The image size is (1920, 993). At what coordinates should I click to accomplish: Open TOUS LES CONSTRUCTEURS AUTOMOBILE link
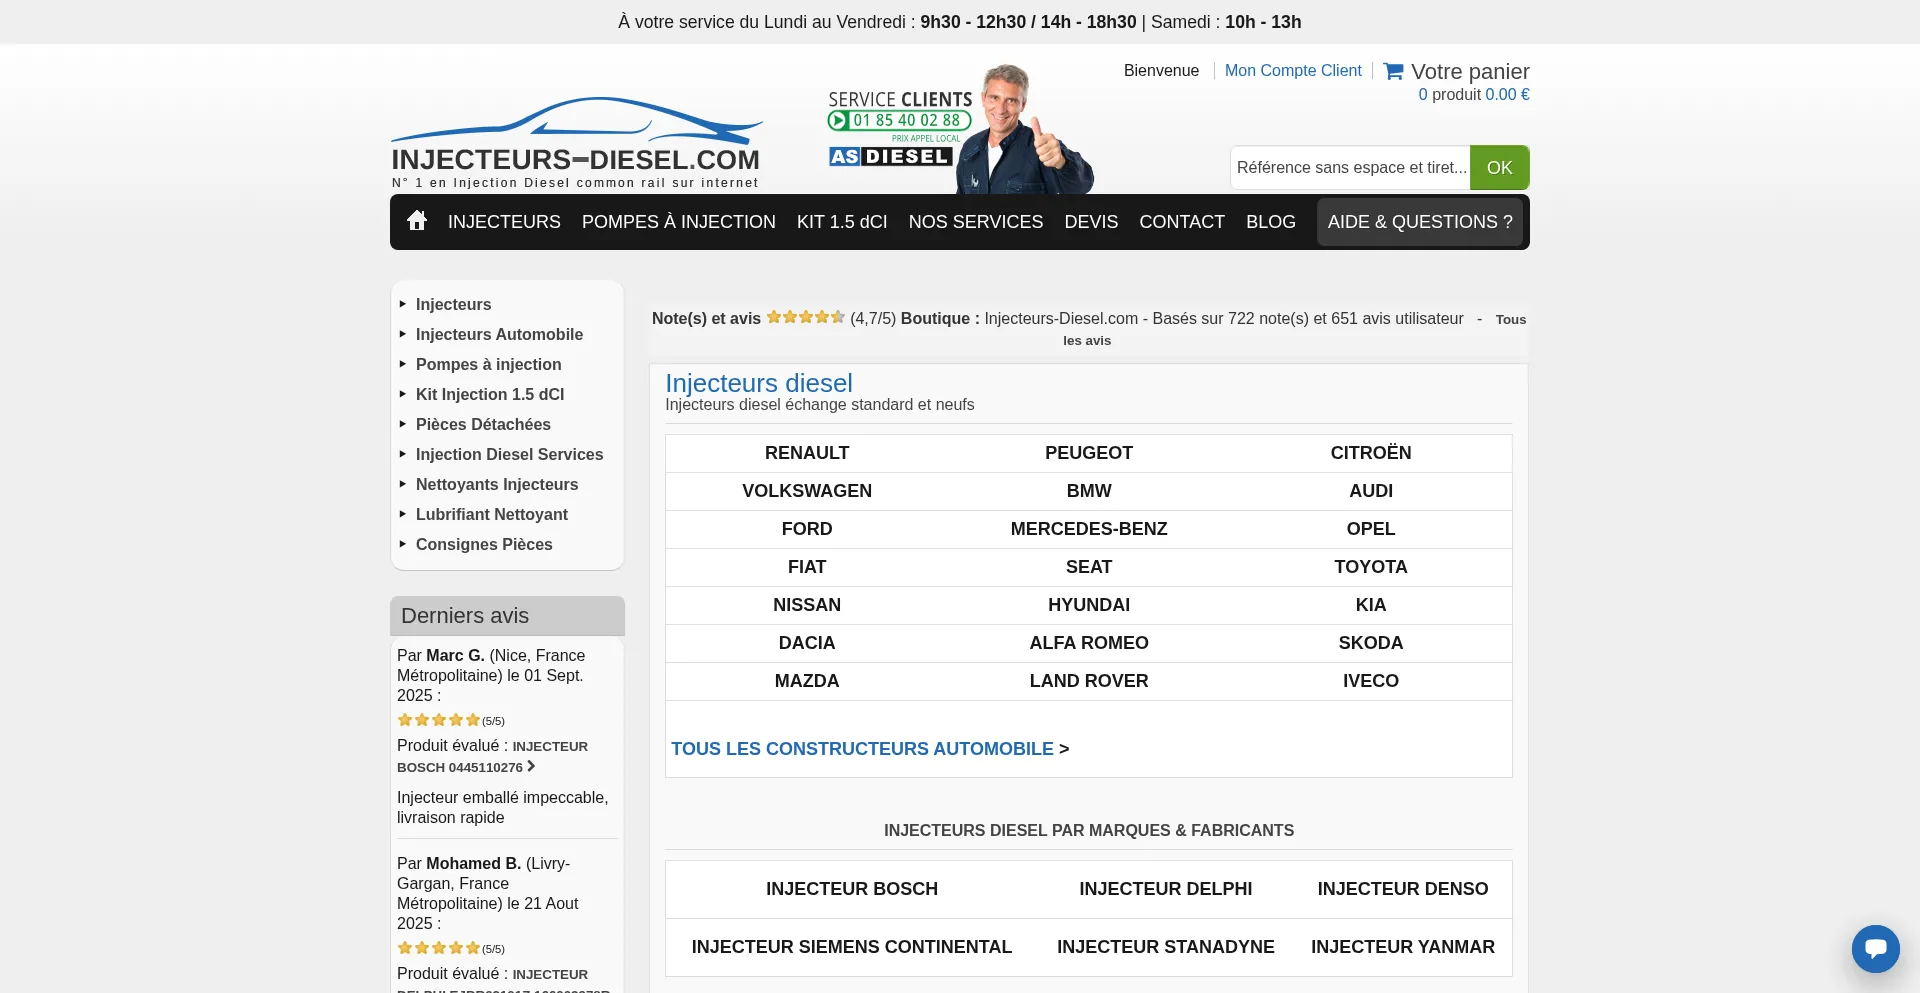862,749
